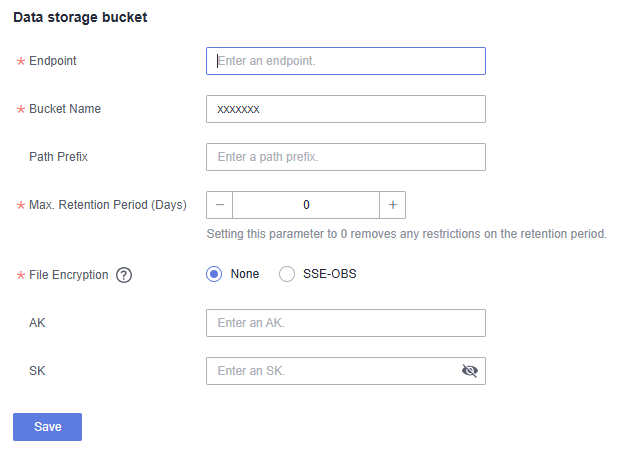The height and width of the screenshot is (461, 643).
Task: Decrease retention period with minus button
Action: [219, 205]
